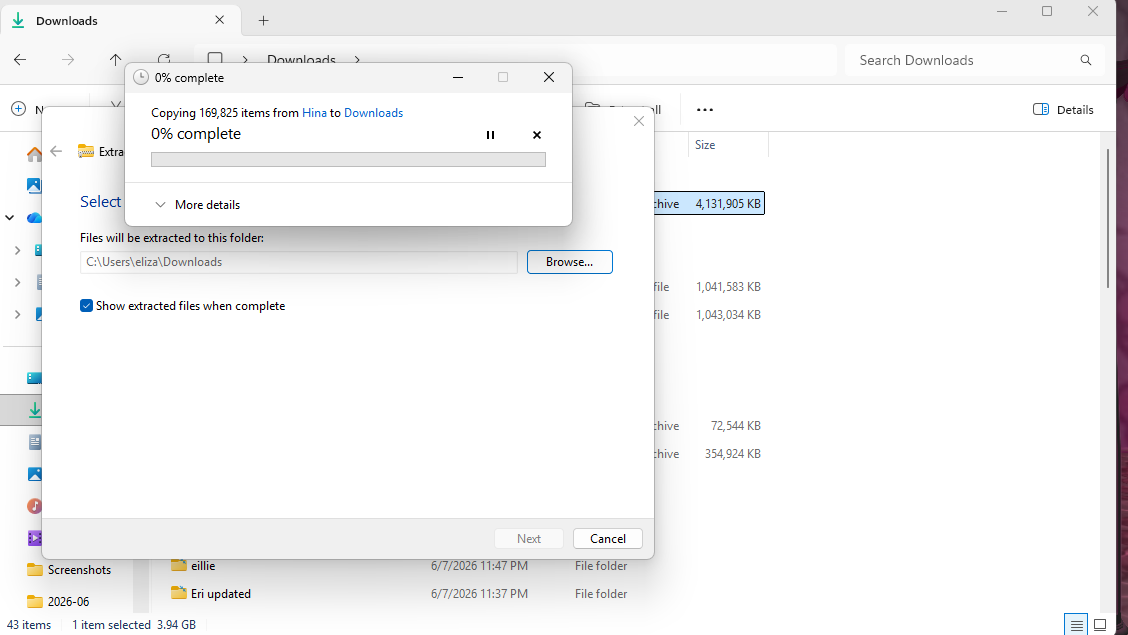Image resolution: width=1128 pixels, height=635 pixels.
Task: Click the 6/7/2026 11:37 PM date
Action: 479,594
